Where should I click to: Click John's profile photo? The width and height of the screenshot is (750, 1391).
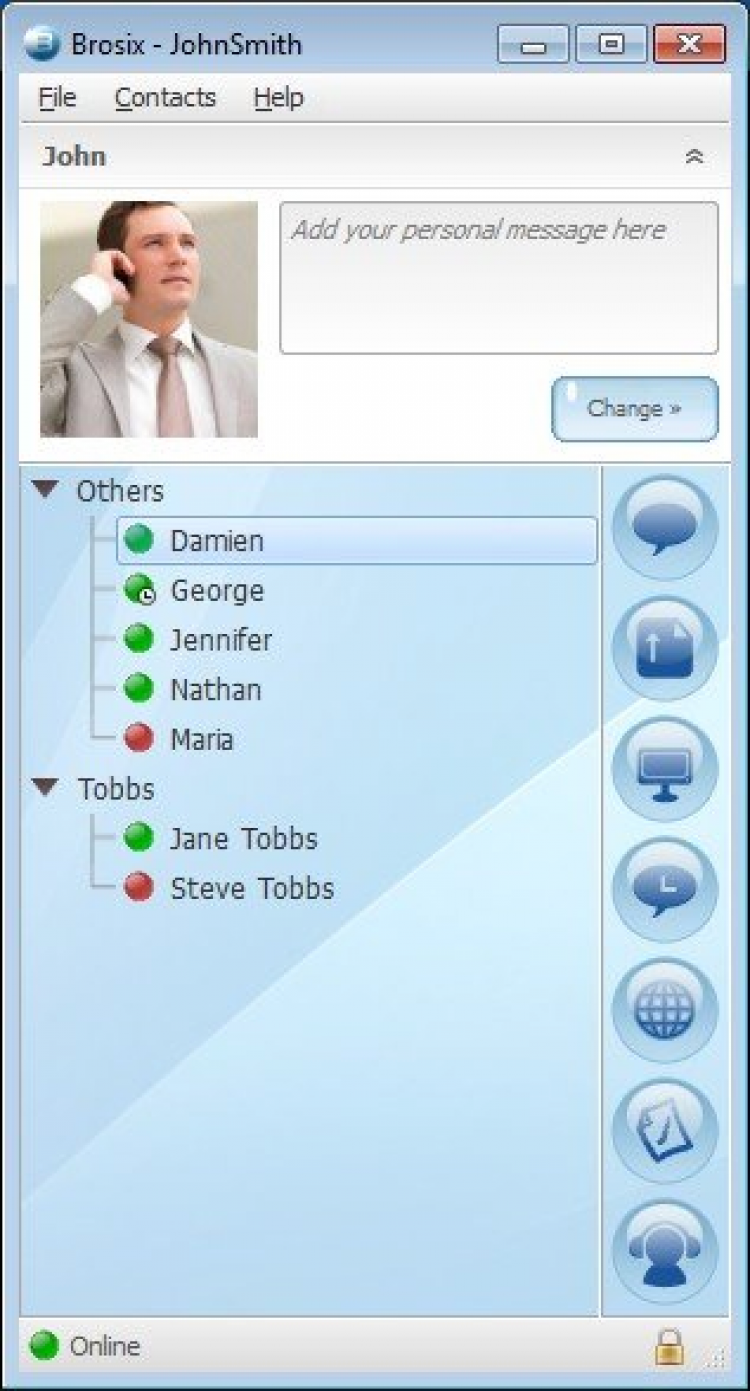149,319
